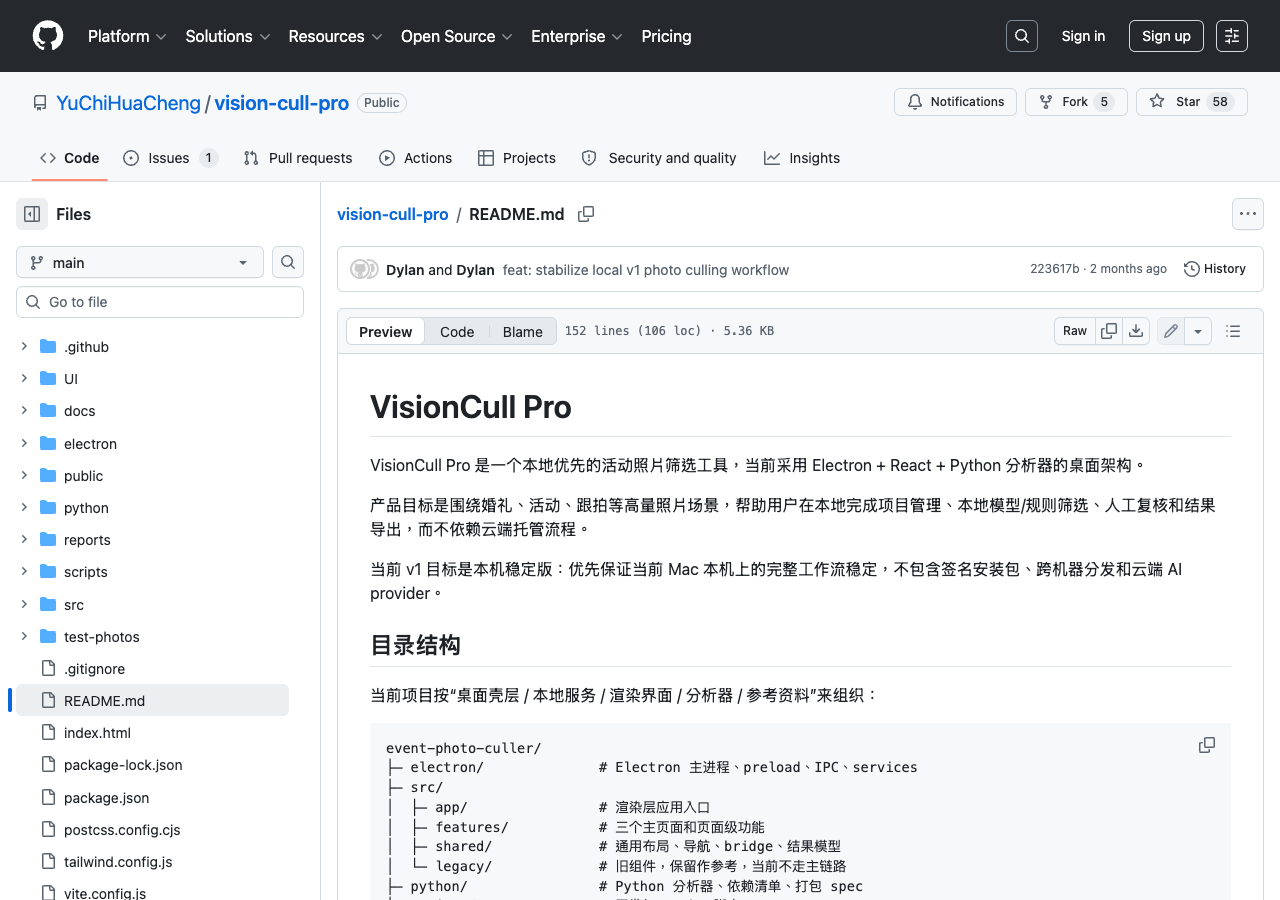
Task: Select the Code repository tab
Action: pos(70,158)
